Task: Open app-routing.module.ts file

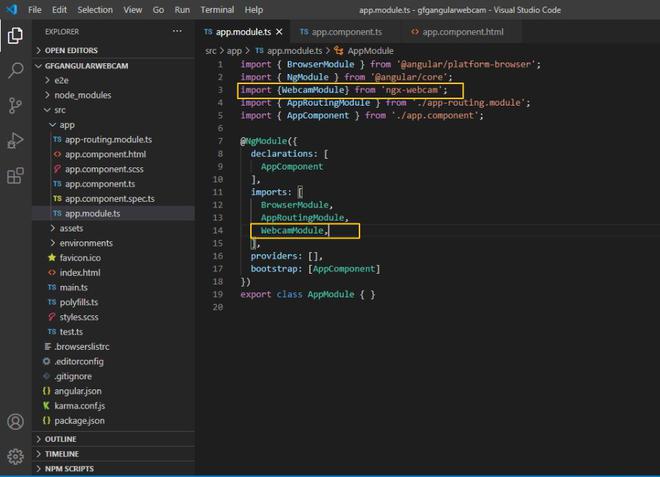Action: [x=108, y=140]
